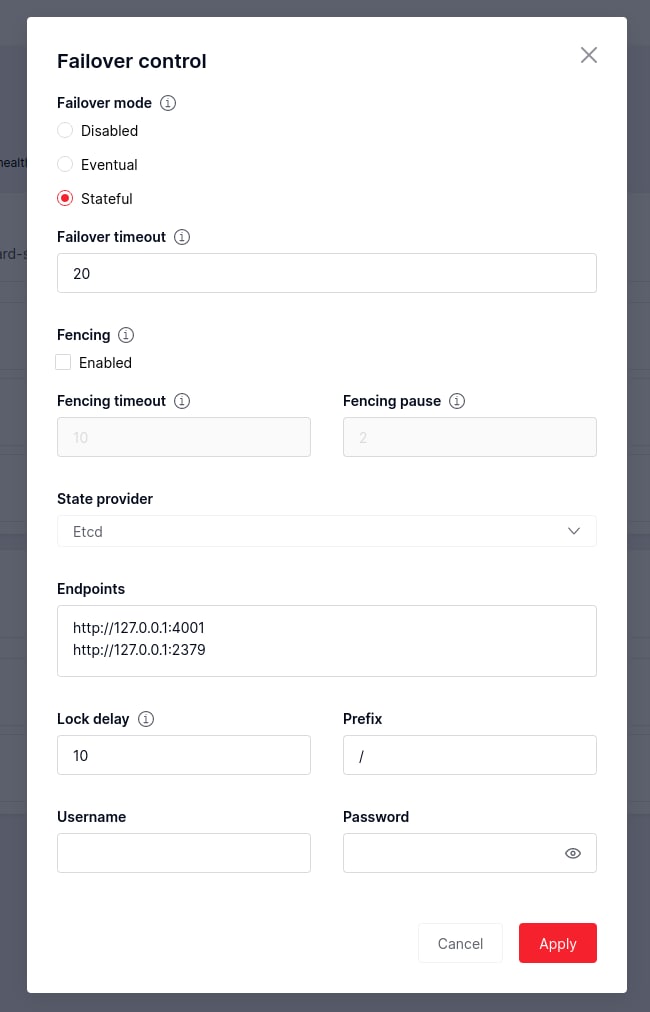Close the Failover control dialog
Viewport: 650px width, 1012px height.
(x=589, y=55)
